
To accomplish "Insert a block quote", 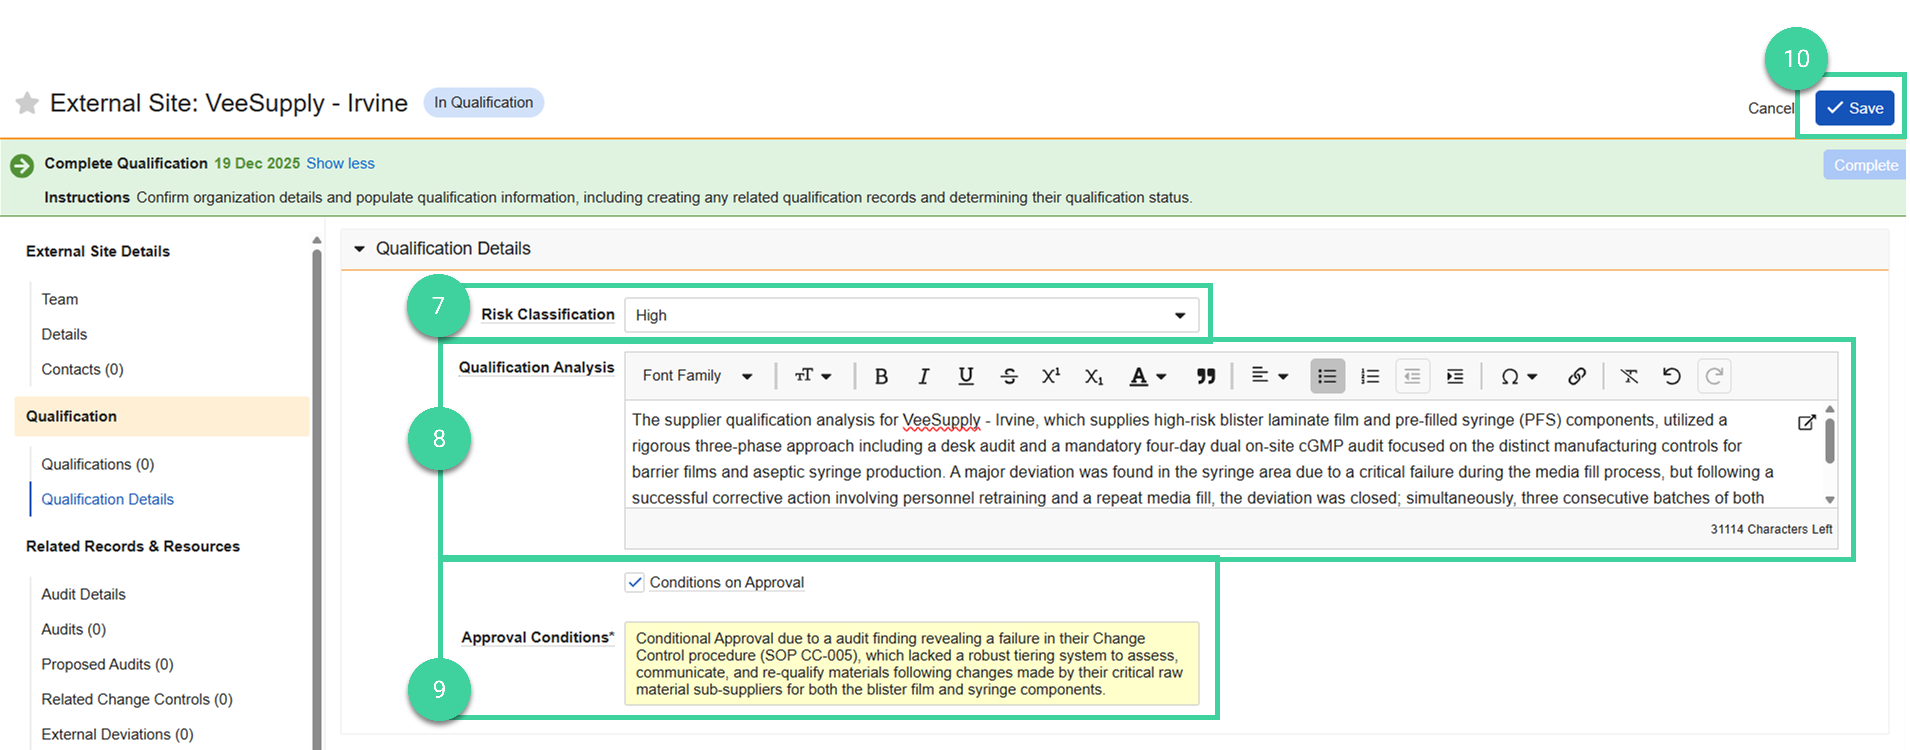I will click(x=1206, y=376).
